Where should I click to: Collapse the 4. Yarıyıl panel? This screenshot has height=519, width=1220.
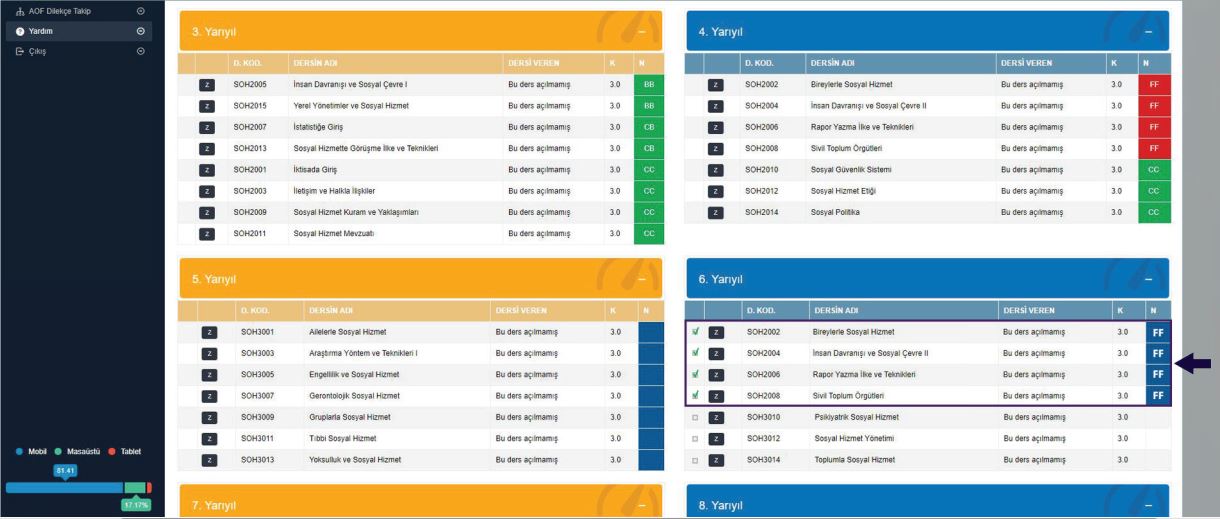[1147, 34]
